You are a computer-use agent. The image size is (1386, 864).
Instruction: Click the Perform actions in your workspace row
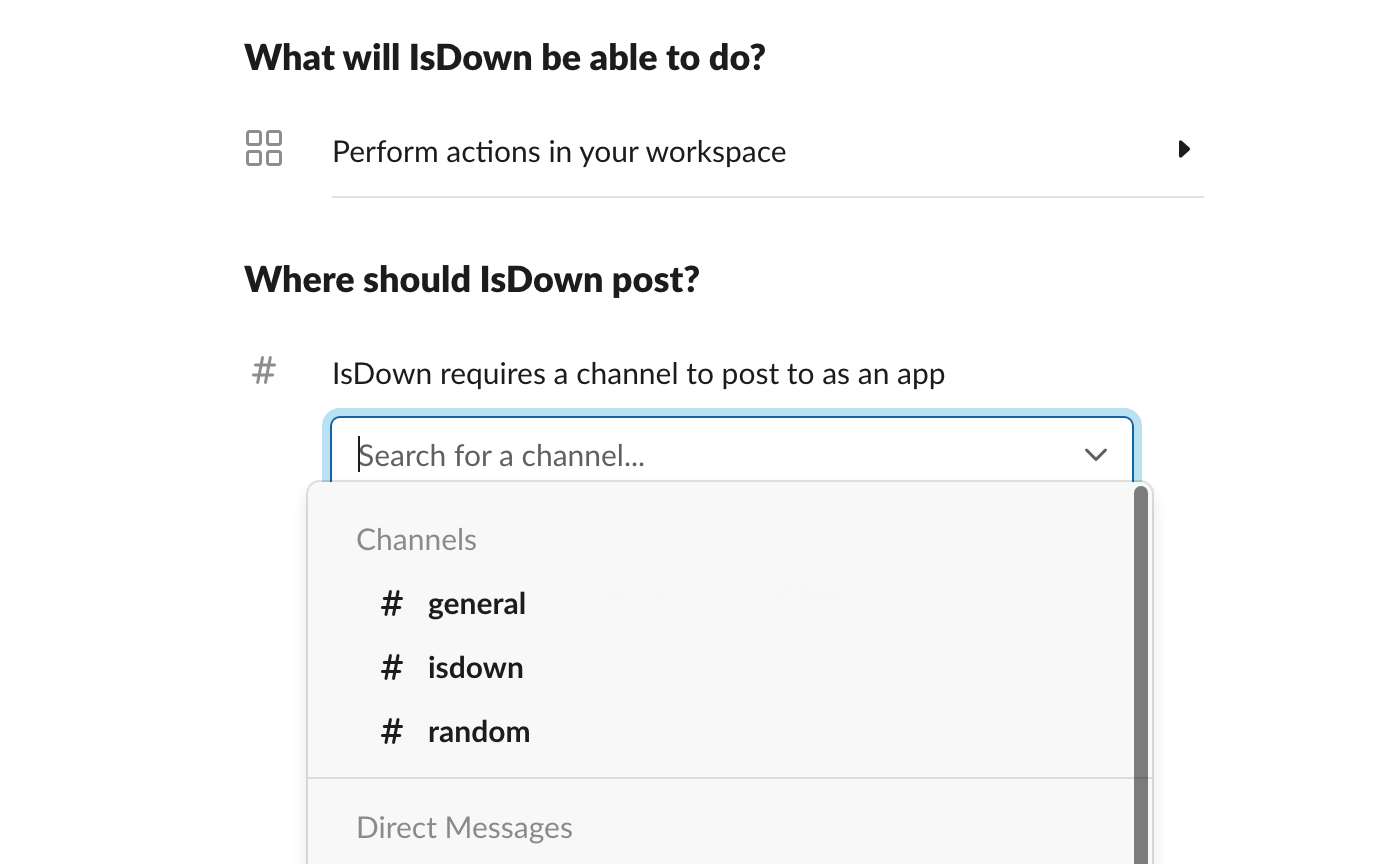(x=558, y=152)
